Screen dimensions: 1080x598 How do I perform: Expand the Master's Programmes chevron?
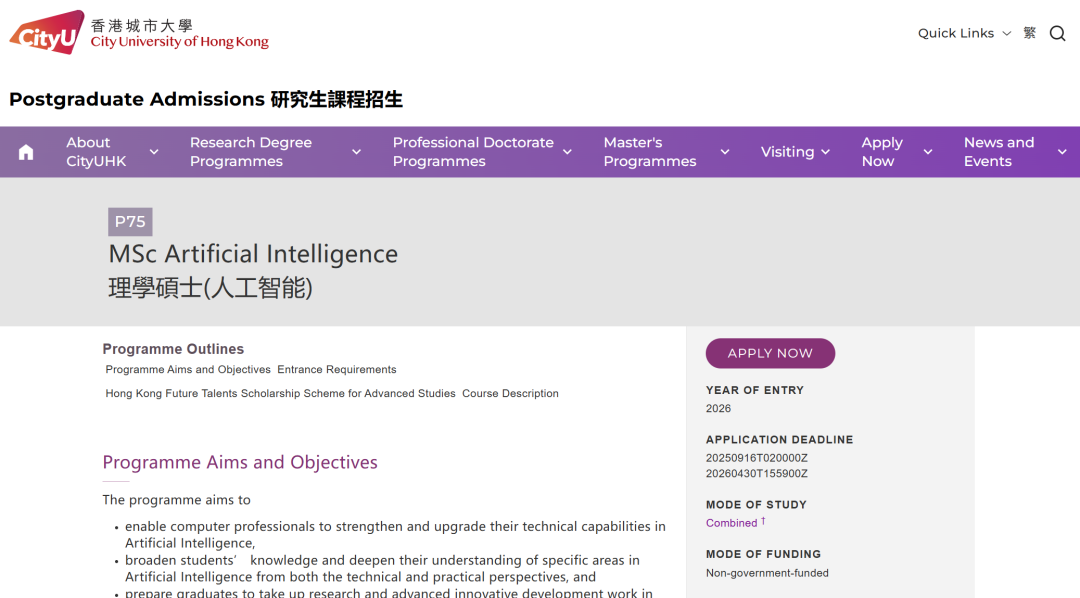coord(725,152)
